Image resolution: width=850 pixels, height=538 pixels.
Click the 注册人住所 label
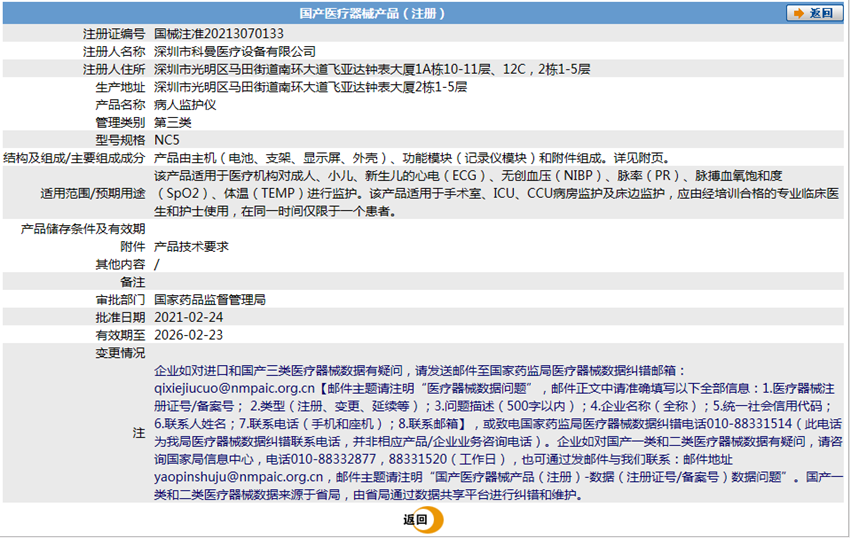click(114, 69)
